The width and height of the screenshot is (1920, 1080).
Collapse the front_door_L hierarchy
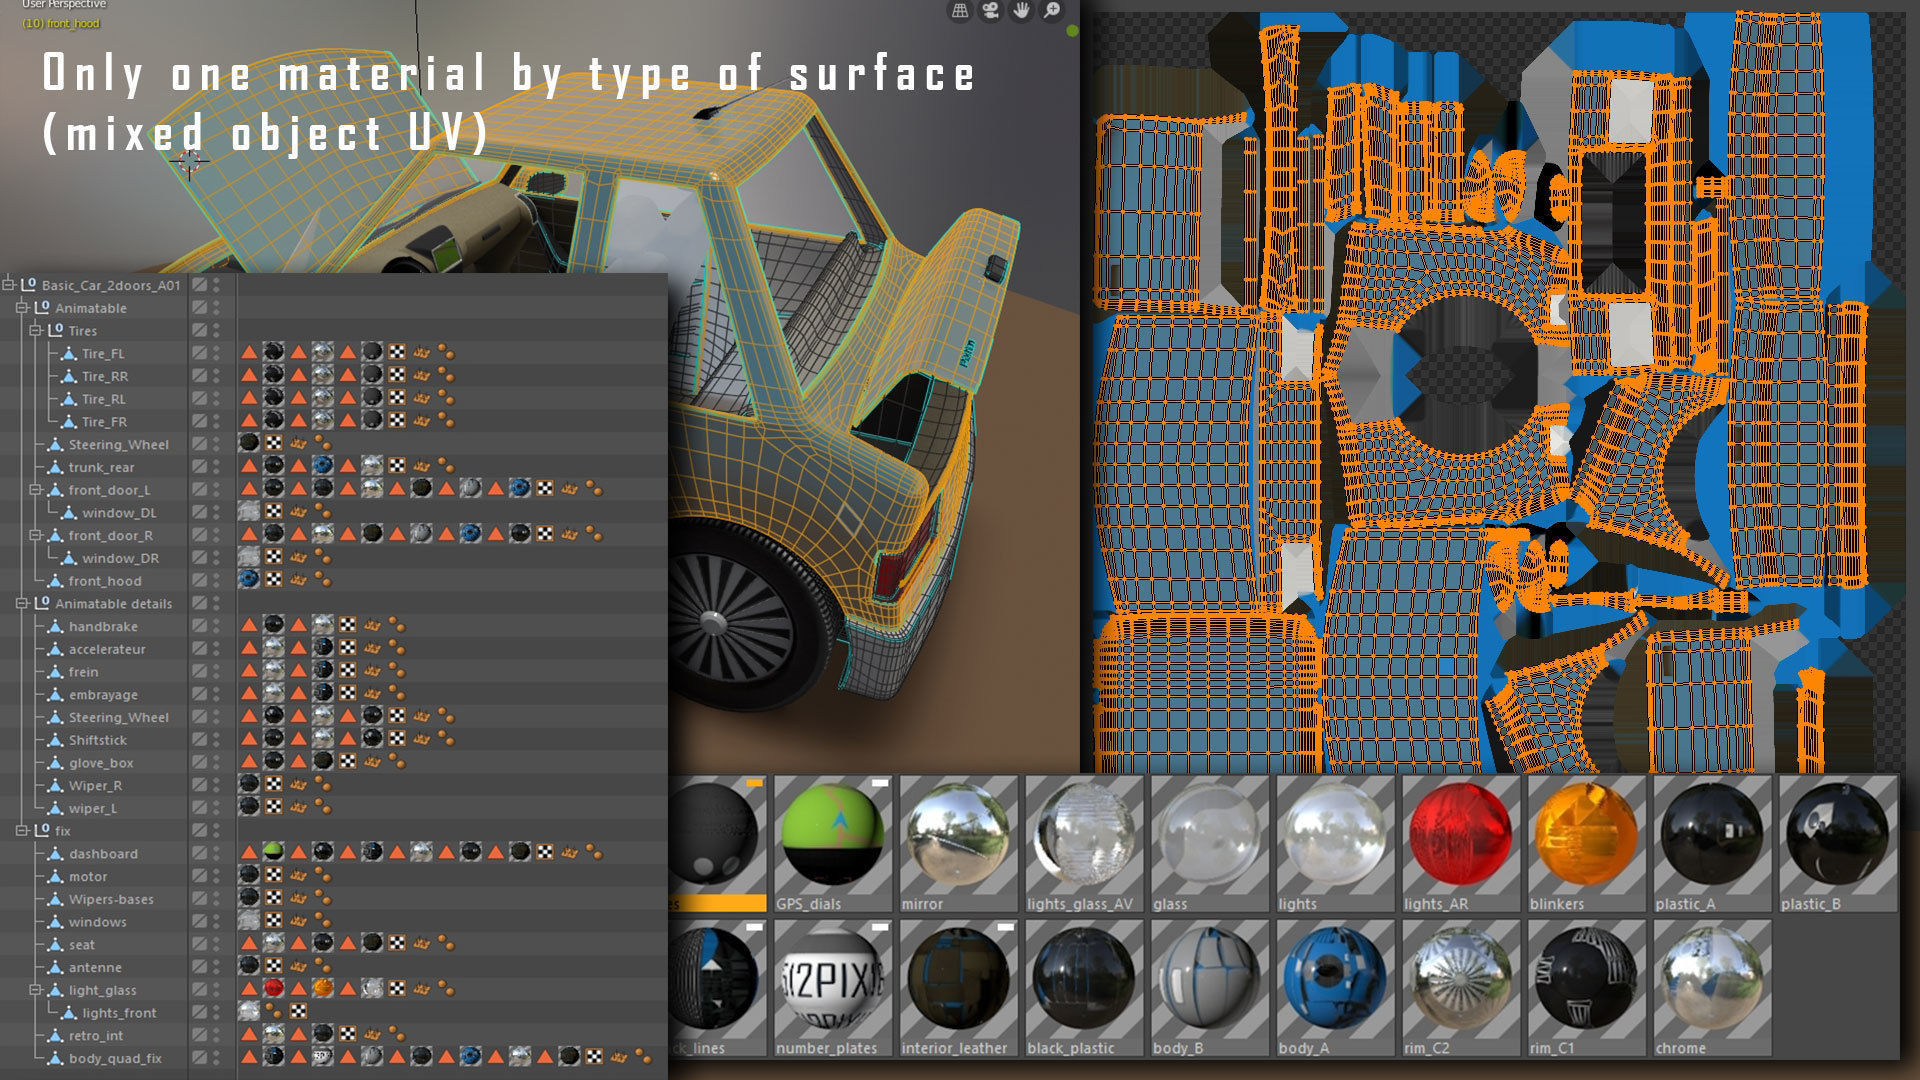tap(36, 490)
